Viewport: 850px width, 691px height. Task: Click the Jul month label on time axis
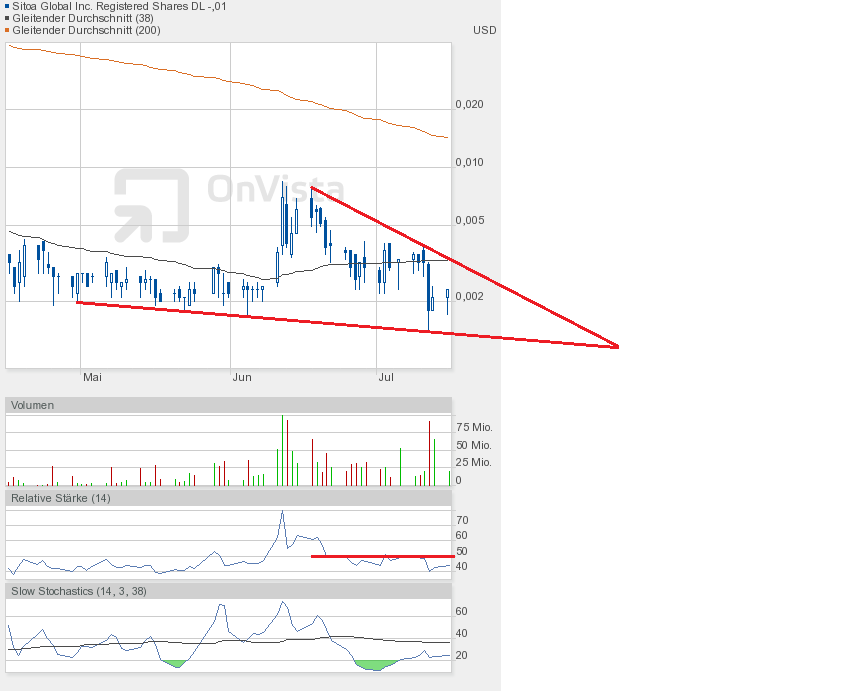click(386, 377)
